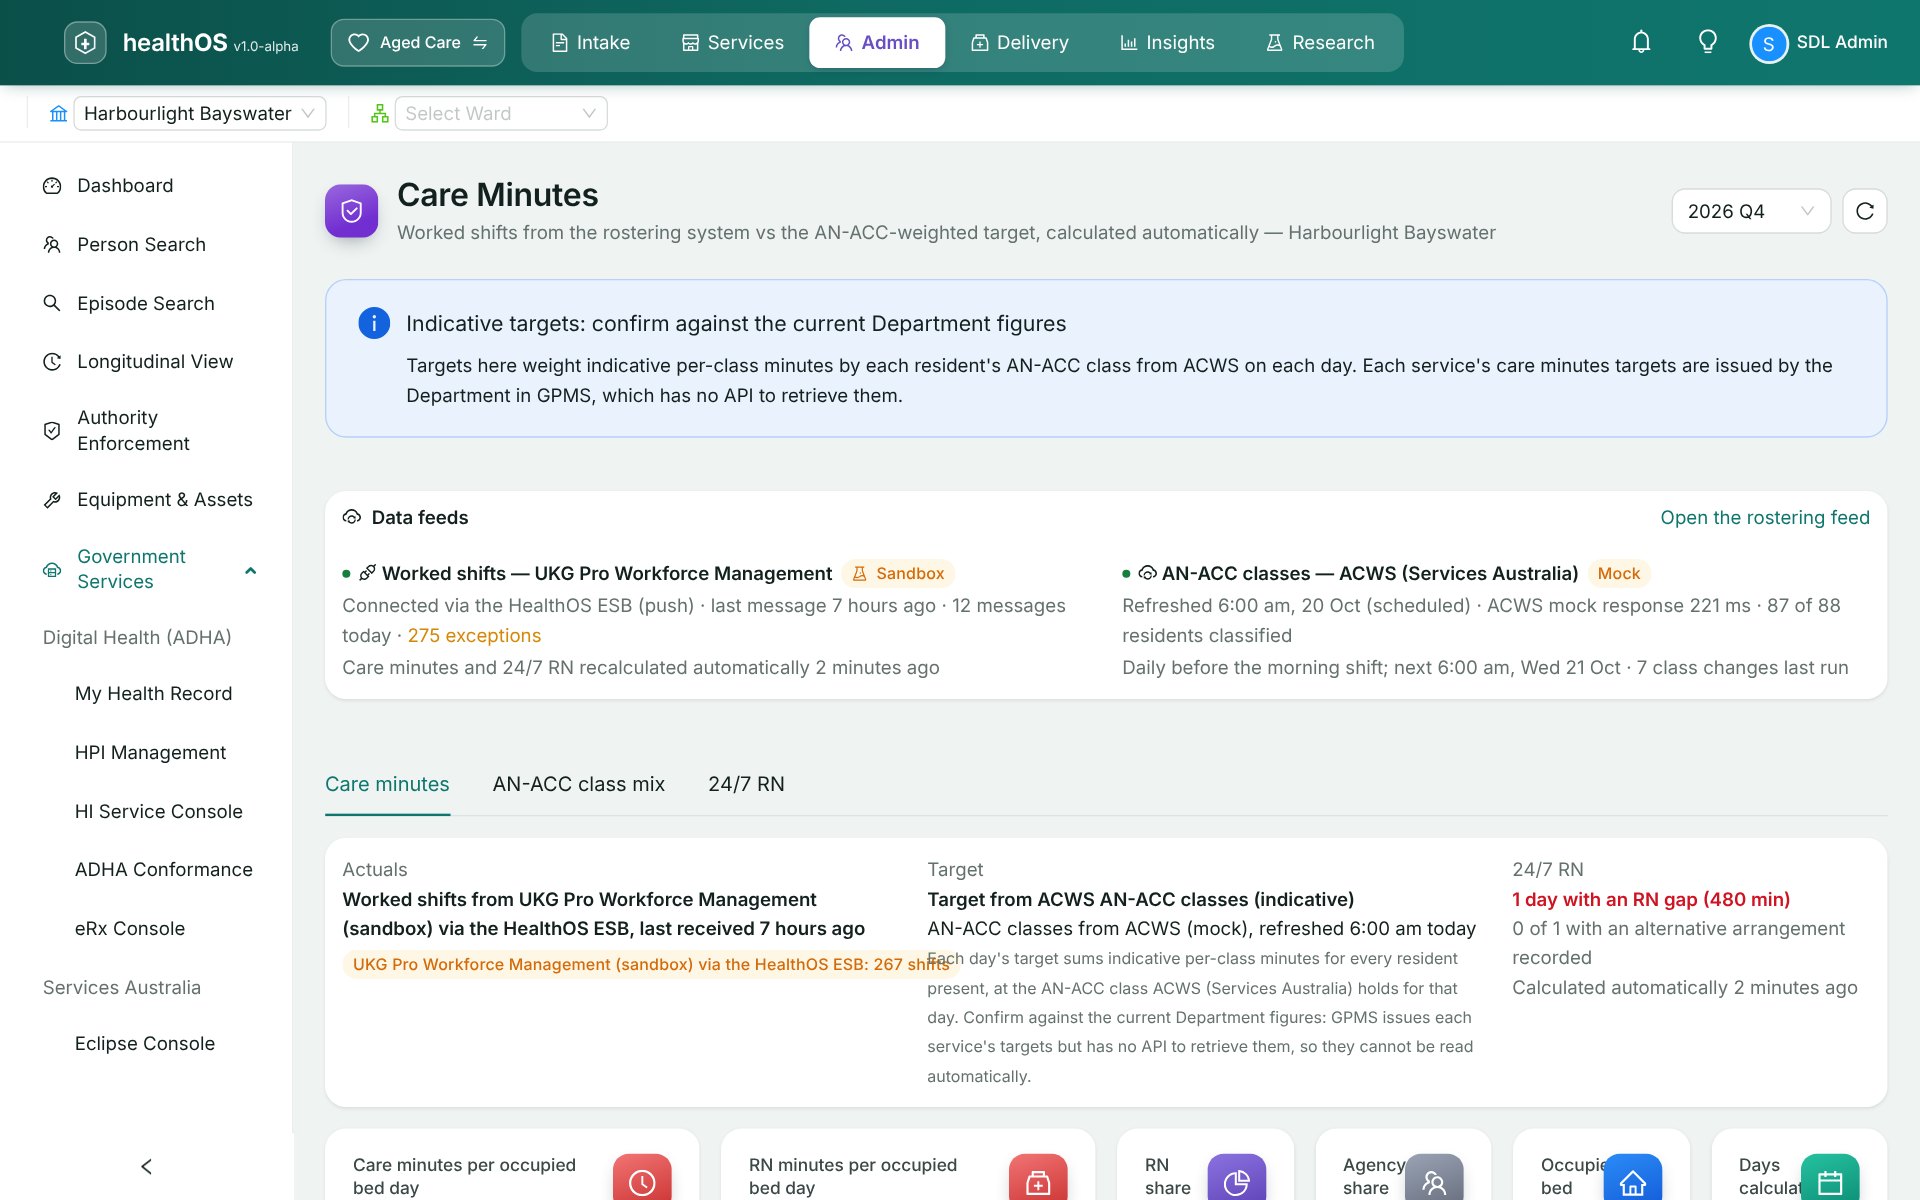
Task: Open the Services menu
Action: coord(733,42)
